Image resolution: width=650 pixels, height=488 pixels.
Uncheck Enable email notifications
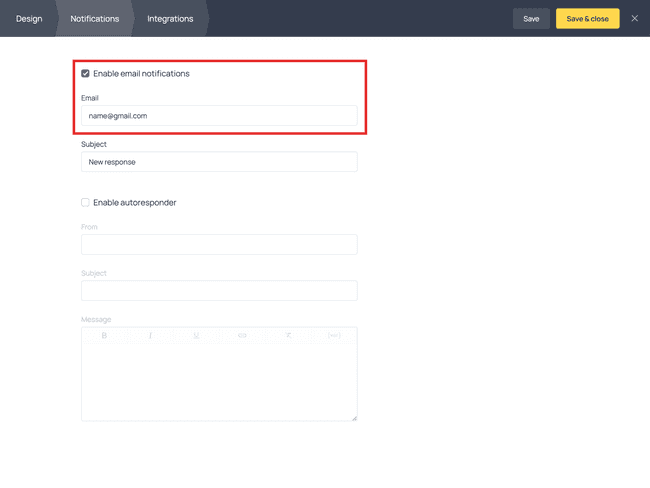coord(85,73)
